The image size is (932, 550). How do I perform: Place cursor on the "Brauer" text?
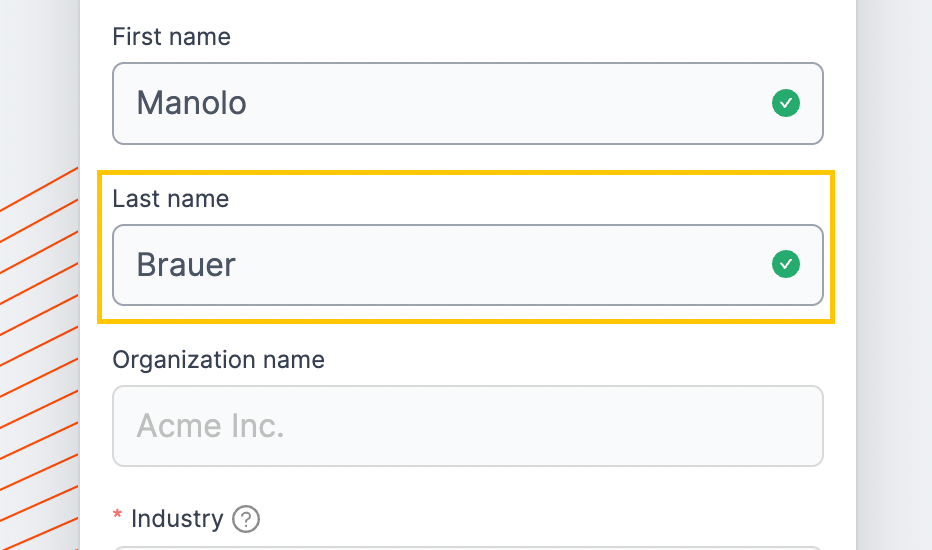click(186, 265)
